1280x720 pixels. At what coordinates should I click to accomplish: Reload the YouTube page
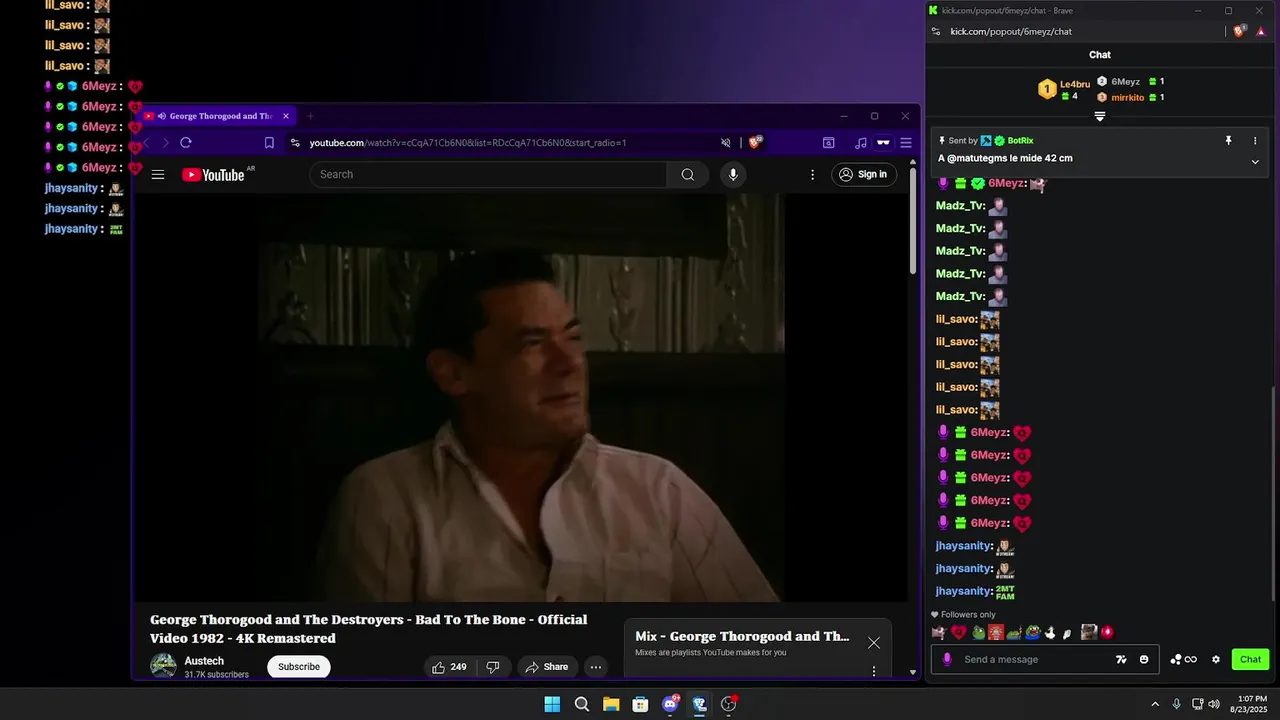pyautogui.click(x=186, y=143)
